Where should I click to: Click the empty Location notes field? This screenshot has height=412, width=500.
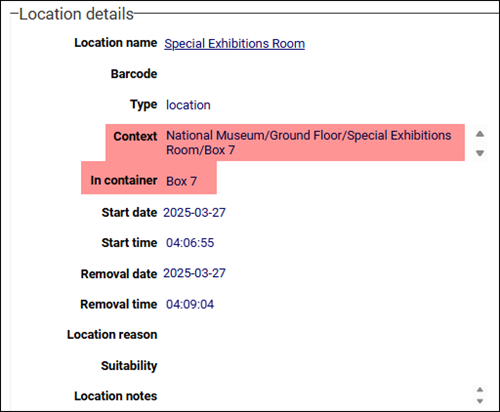318,396
